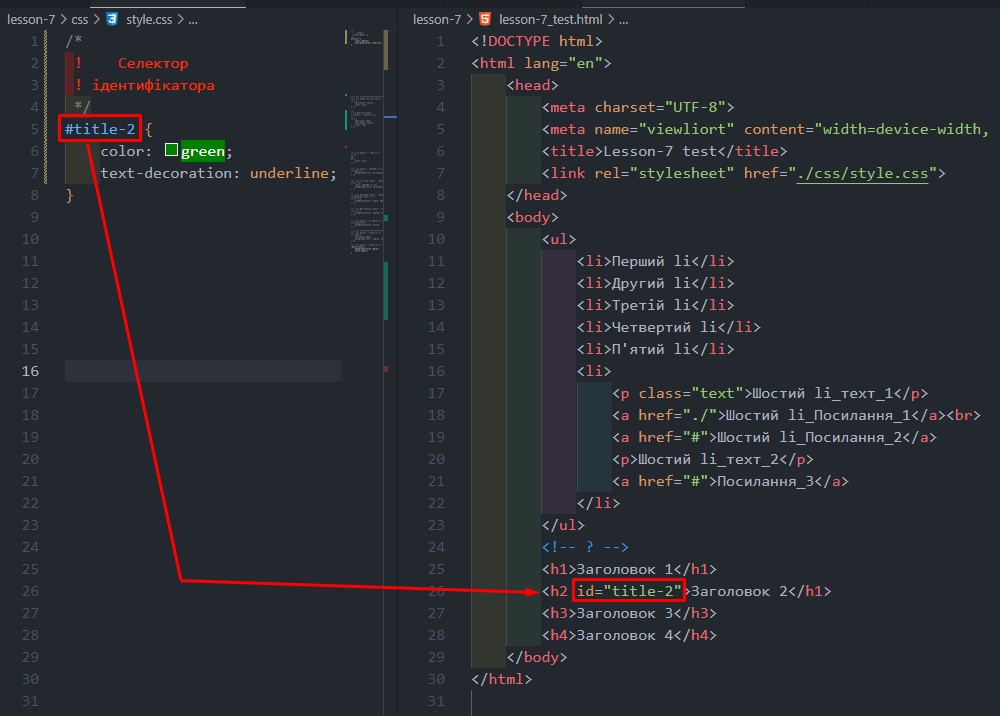Open the green color swatch picker
This screenshot has width=1000, height=716.
[171, 150]
